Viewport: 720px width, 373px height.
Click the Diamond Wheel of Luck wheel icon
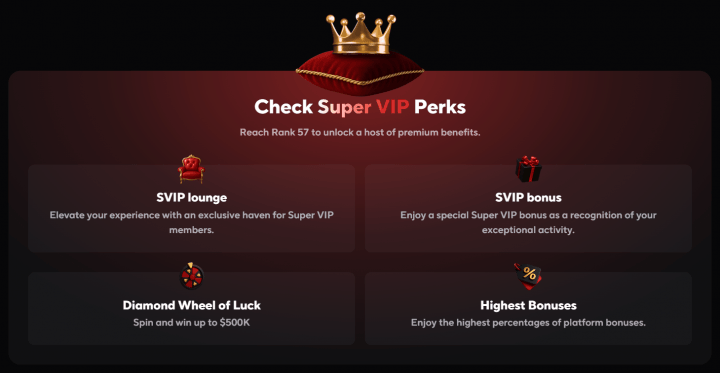click(191, 276)
